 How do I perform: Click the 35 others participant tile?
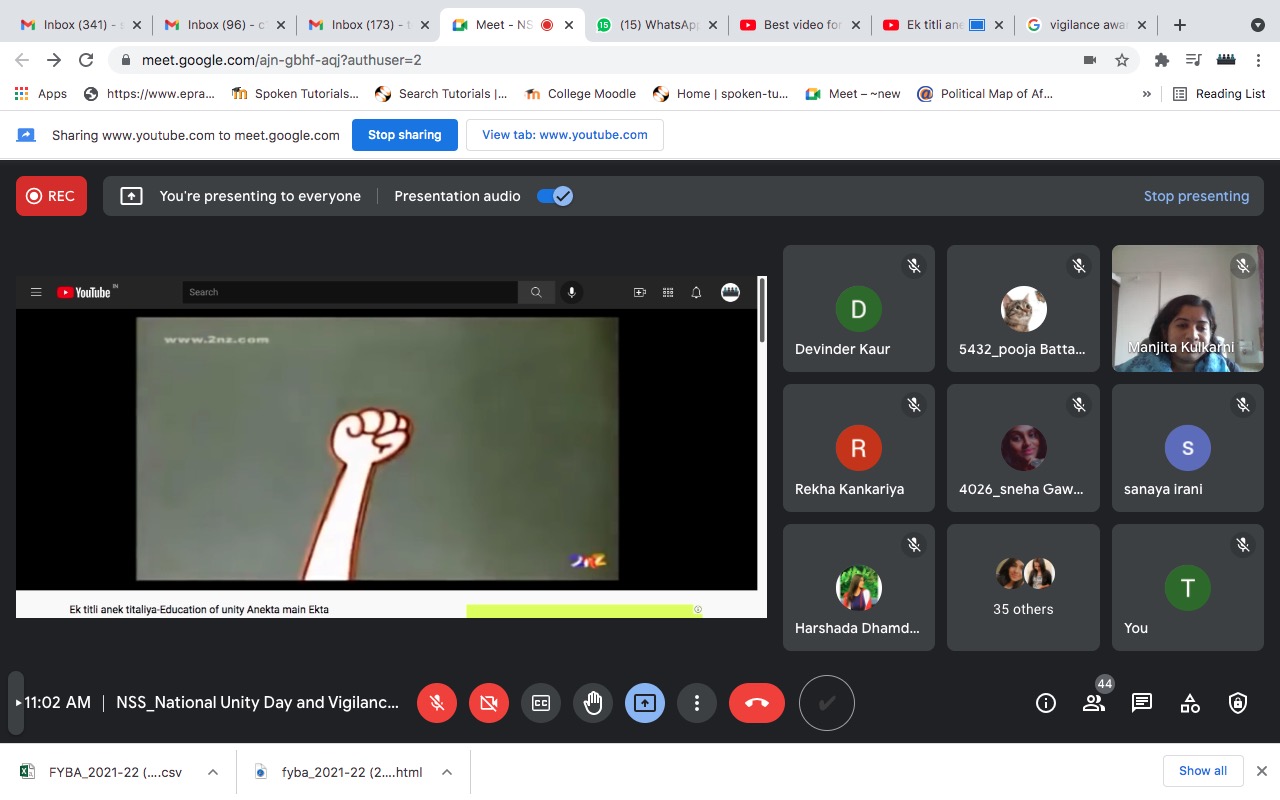click(x=1023, y=588)
